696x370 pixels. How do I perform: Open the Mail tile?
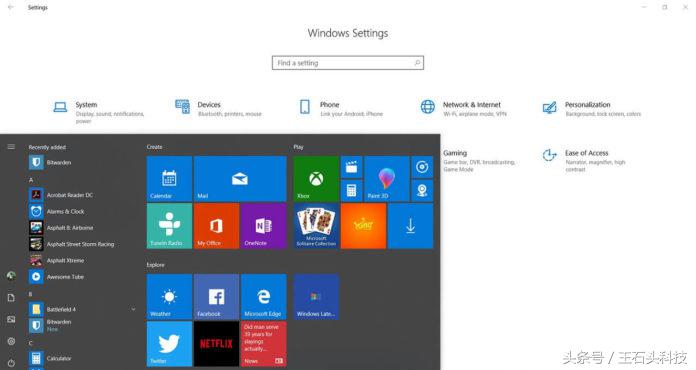[240, 179]
